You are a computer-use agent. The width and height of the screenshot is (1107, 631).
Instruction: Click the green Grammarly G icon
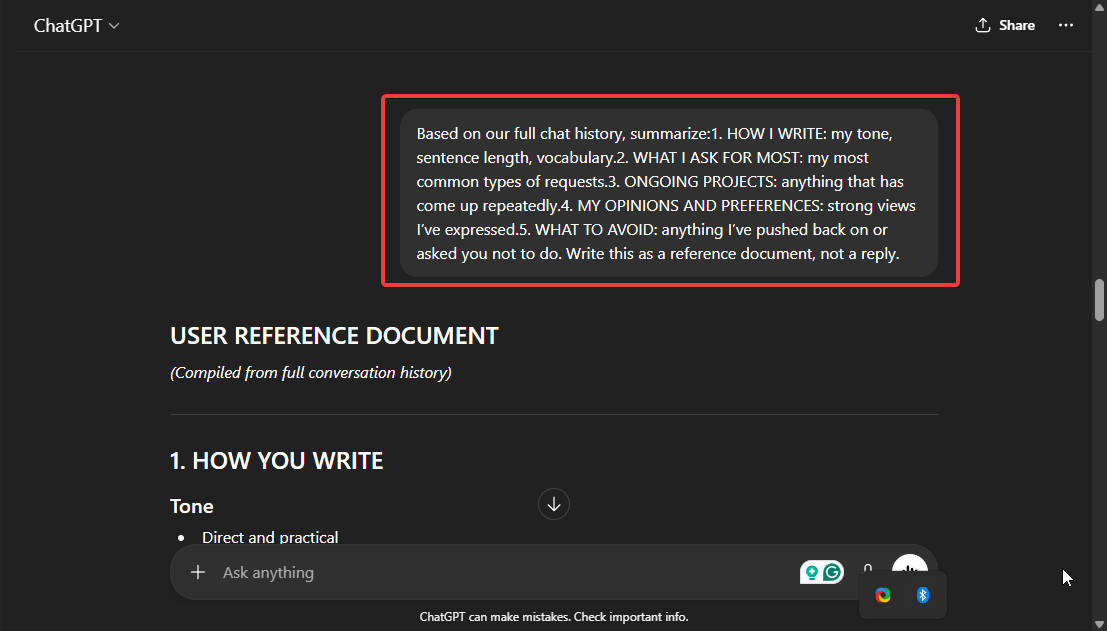coord(832,572)
